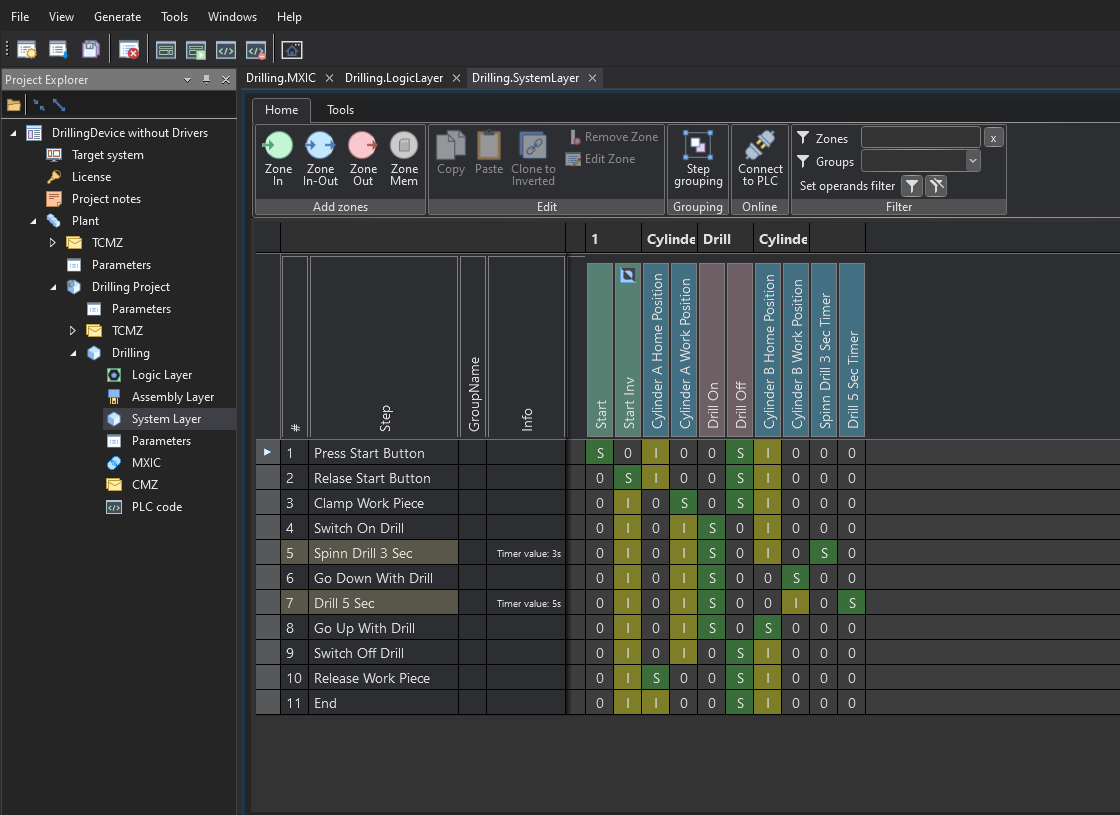Click the Cylinder A Home Position column header
Image resolution: width=1120 pixels, height=815 pixels.
pyautogui.click(x=656, y=350)
